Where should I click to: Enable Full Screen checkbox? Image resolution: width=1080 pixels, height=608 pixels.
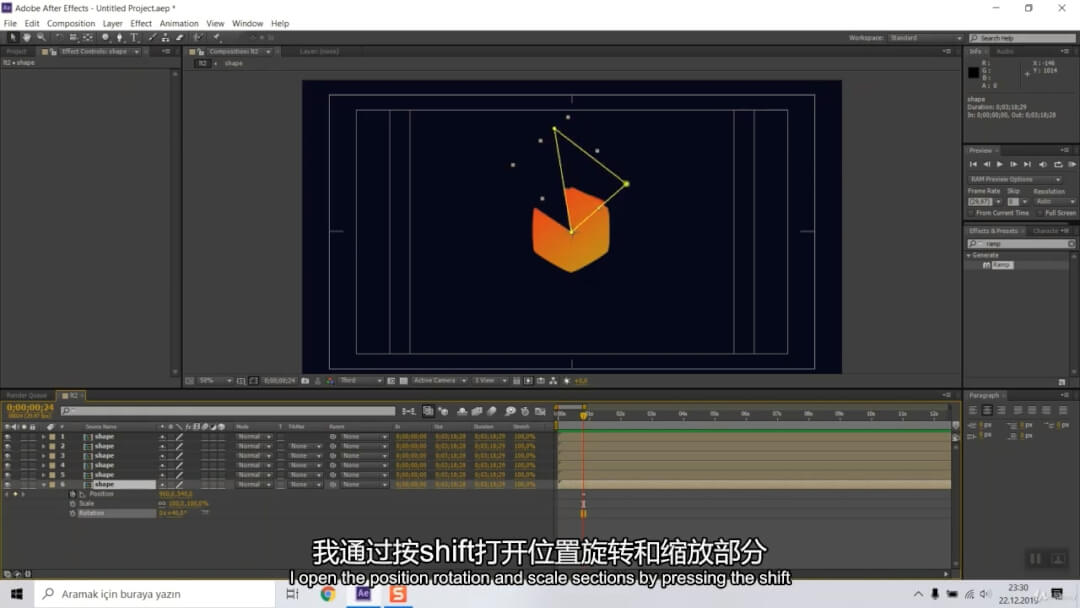pyautogui.click(x=1041, y=213)
